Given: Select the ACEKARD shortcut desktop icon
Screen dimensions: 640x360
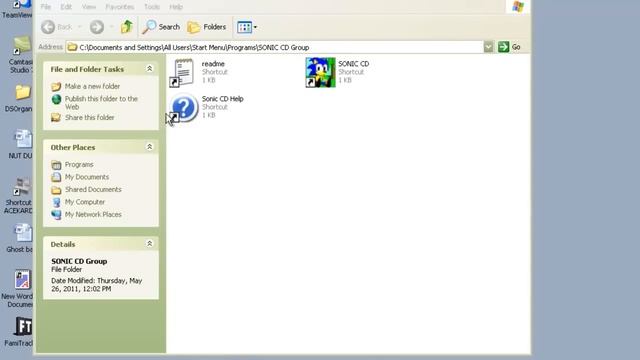Looking at the screenshot, I should [x=19, y=196].
